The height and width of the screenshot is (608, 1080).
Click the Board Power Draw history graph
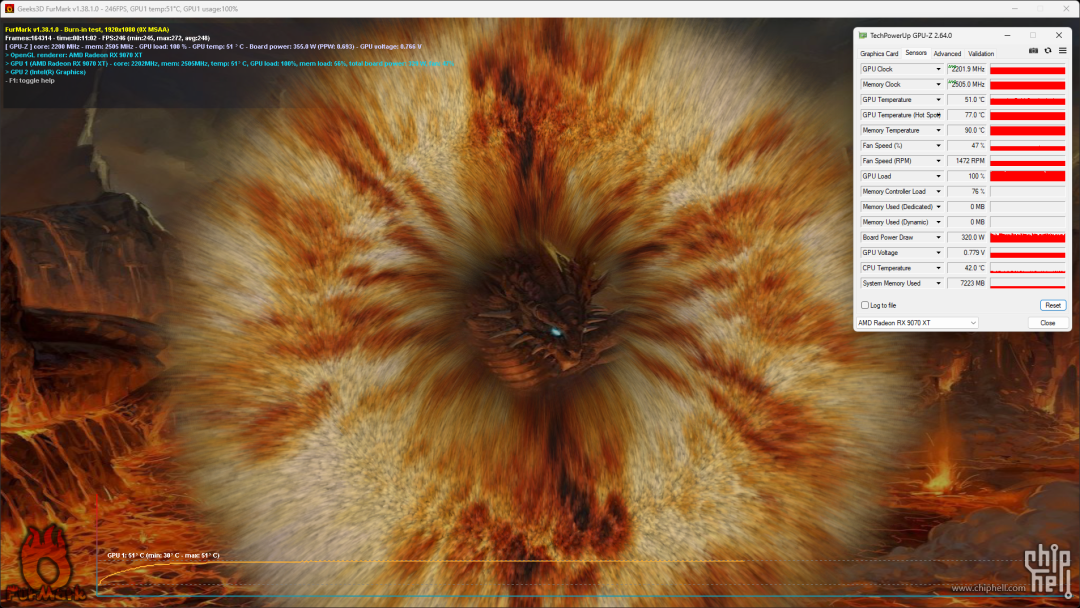pyautogui.click(x=1028, y=238)
